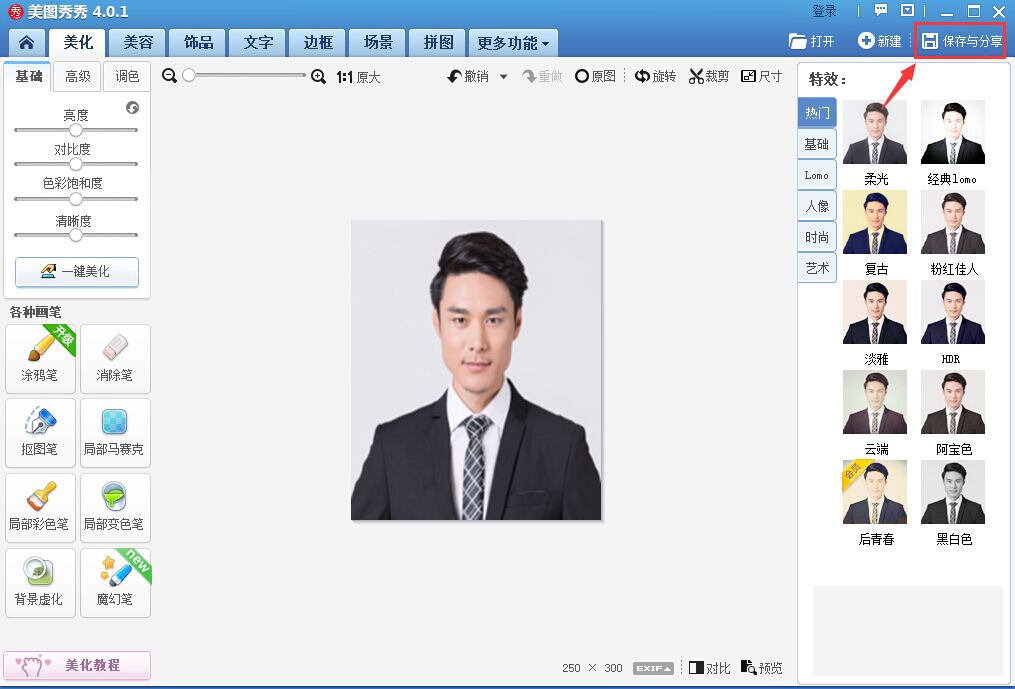Choose the 背景虚化 background blur tool

tap(40, 582)
